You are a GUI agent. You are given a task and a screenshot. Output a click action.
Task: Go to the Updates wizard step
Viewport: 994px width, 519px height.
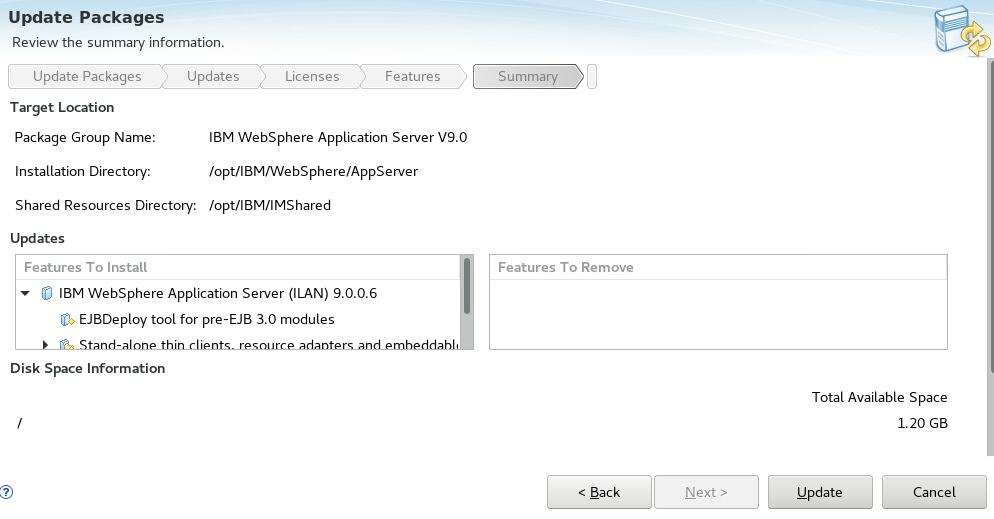213,77
